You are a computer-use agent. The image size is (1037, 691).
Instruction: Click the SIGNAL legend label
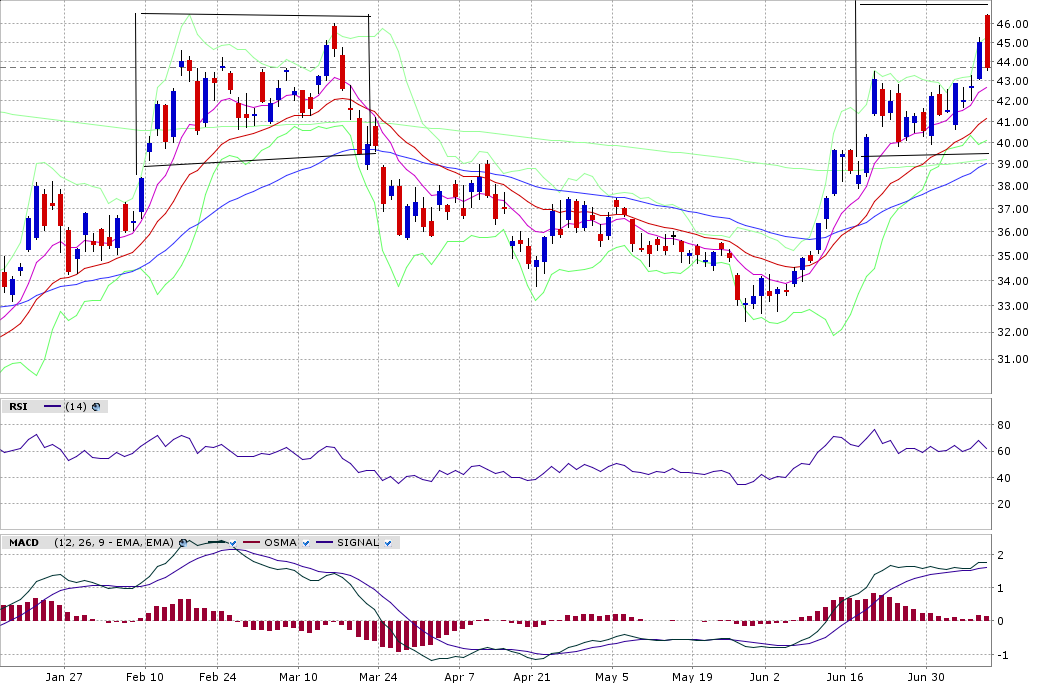(358, 543)
